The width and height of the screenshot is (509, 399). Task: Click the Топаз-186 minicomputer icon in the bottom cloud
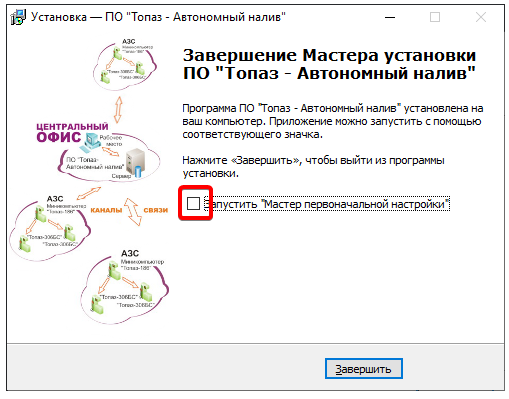pos(115,270)
